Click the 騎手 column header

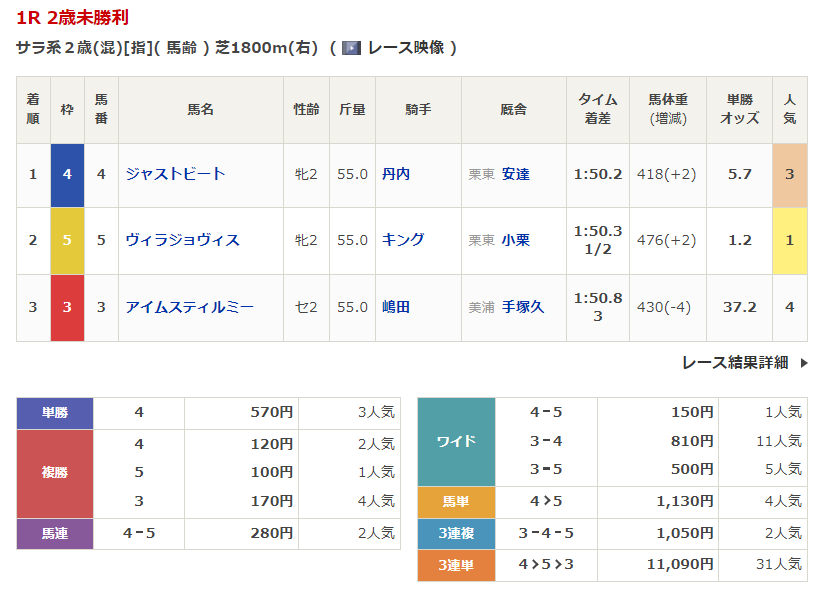(418, 109)
